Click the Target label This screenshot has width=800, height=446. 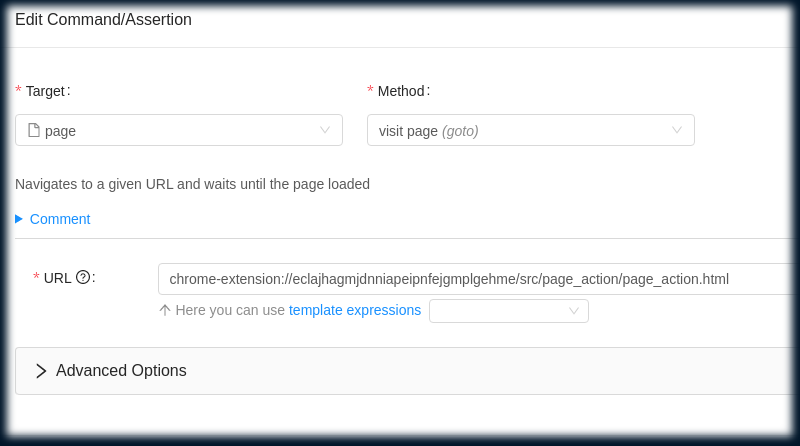coord(45,91)
